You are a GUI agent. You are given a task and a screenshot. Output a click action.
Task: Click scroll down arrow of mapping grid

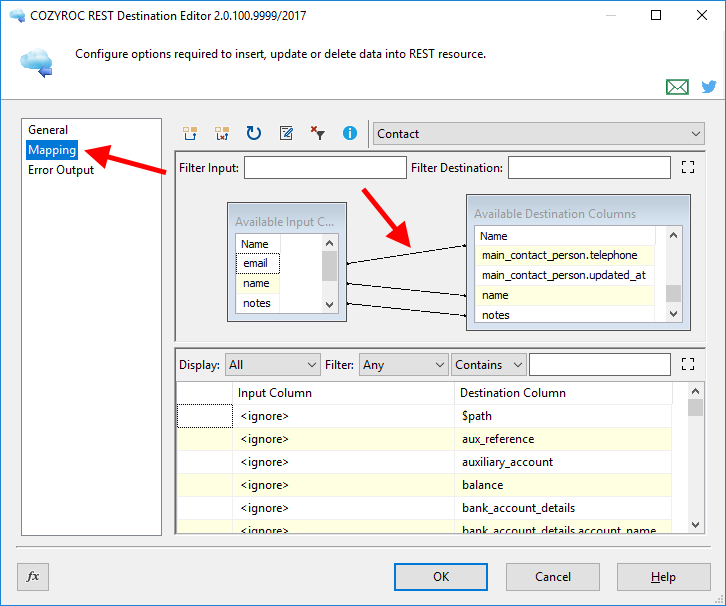695,525
